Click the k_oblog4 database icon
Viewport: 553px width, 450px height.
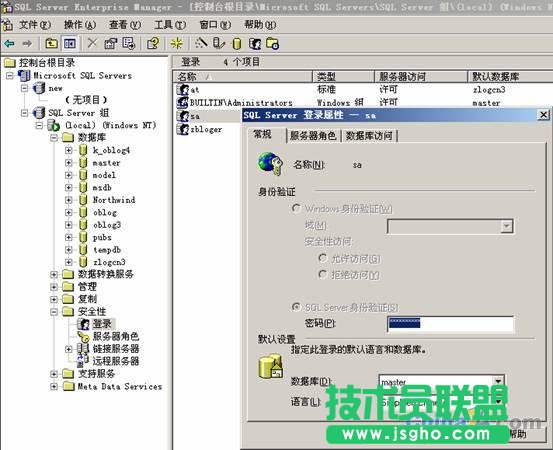coord(83,150)
